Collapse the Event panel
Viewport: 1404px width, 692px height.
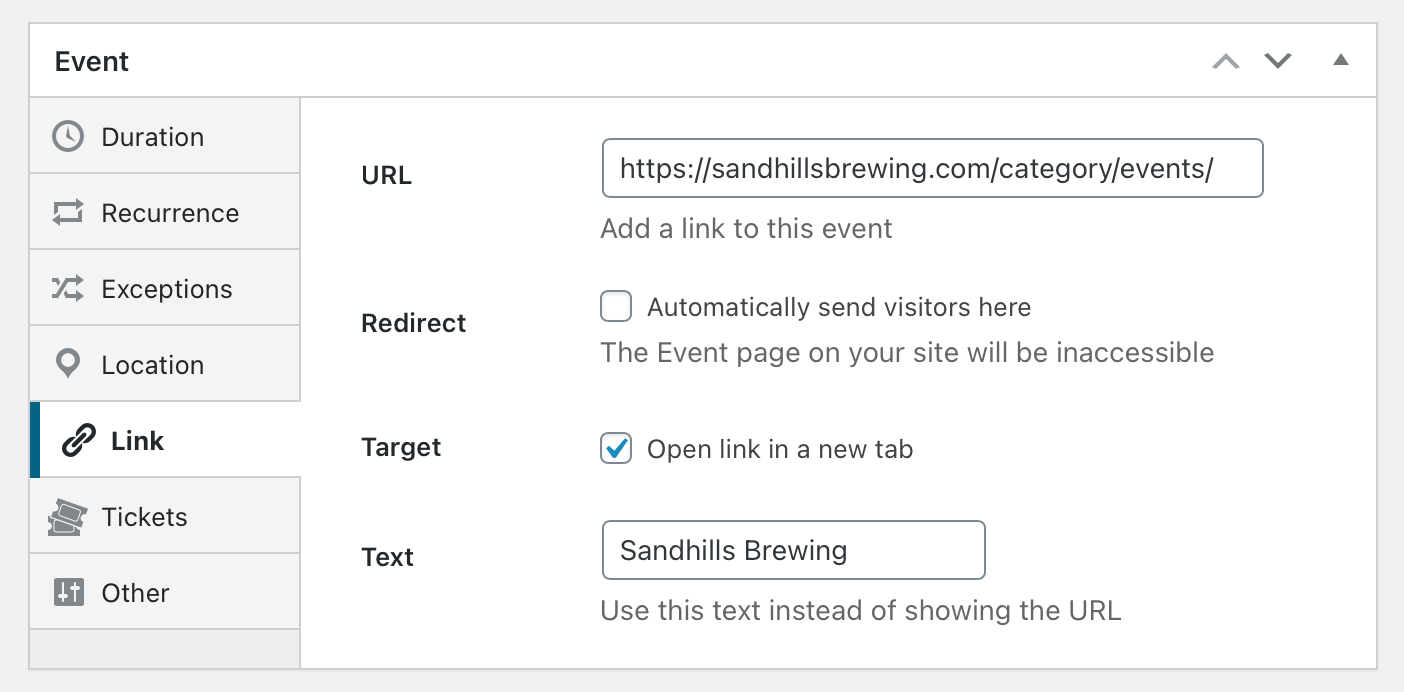pyautogui.click(x=1340, y=61)
